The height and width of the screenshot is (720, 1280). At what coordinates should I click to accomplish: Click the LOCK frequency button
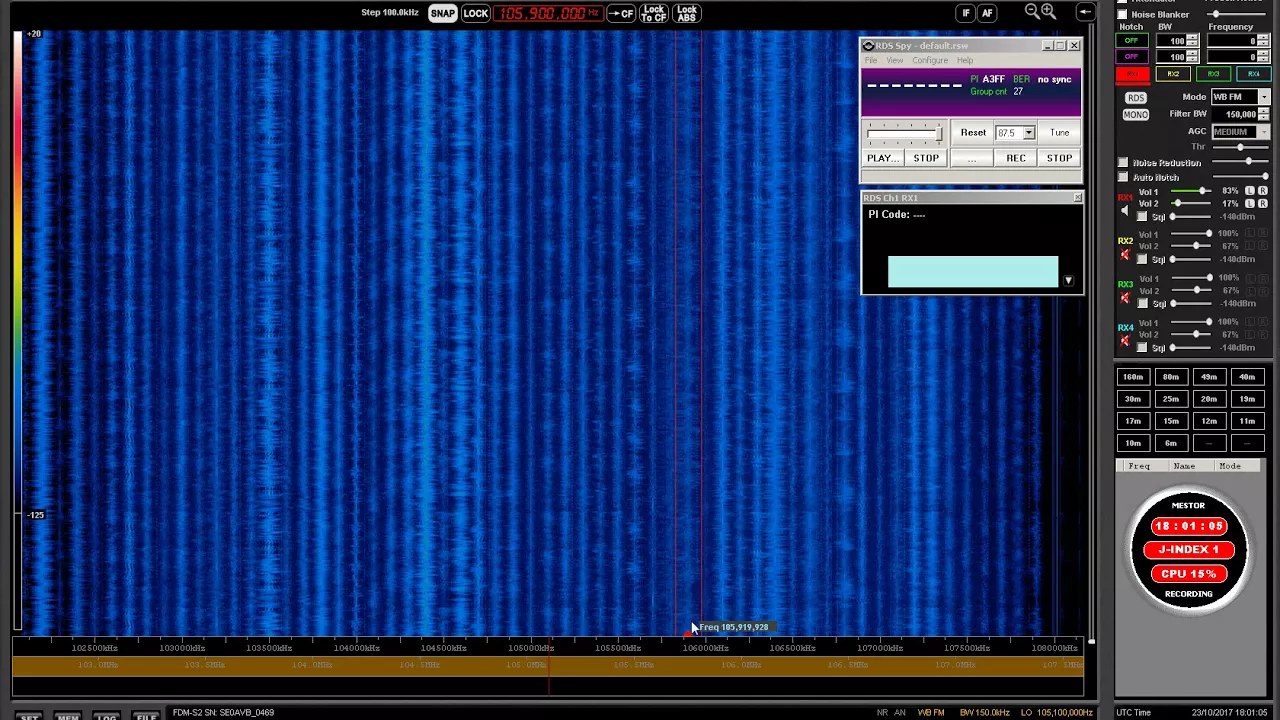tap(476, 13)
